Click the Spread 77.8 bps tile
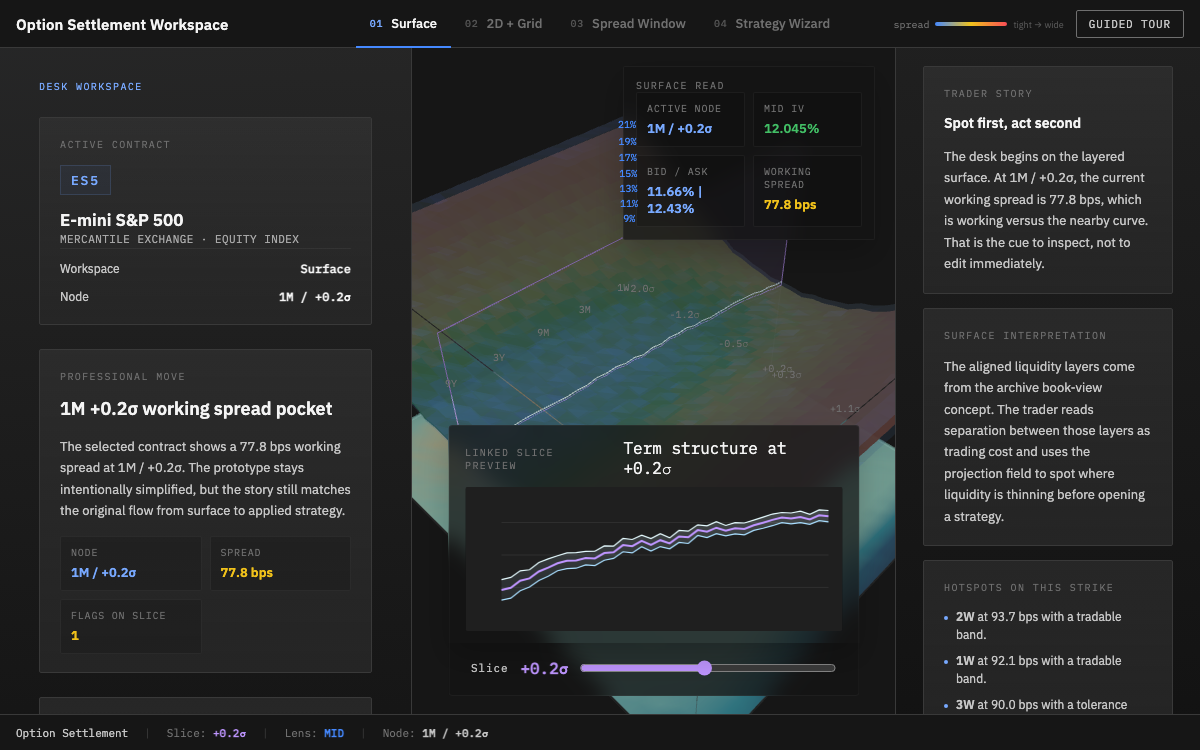 tap(280, 563)
